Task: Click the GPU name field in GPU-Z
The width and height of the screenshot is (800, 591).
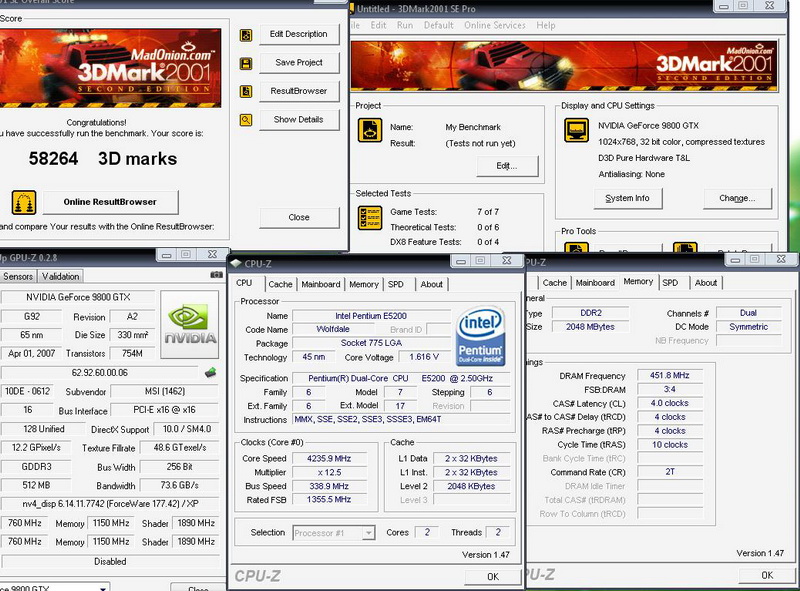Action: 78,297
